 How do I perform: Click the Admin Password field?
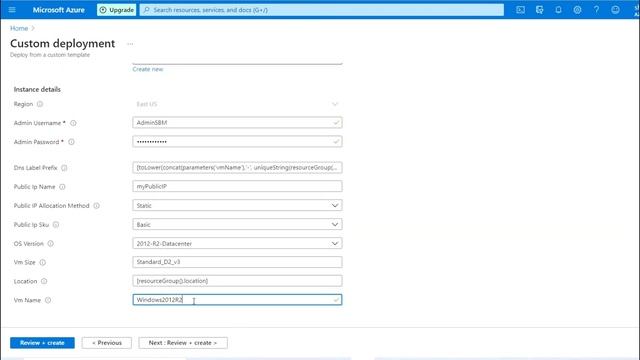(237, 142)
